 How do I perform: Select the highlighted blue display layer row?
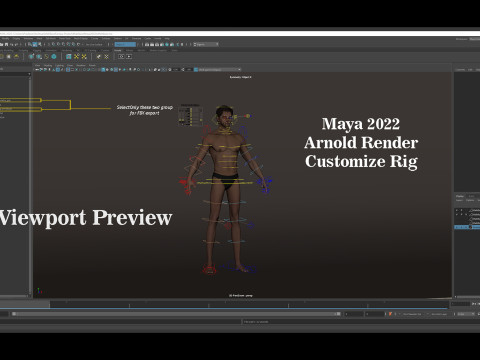click(x=467, y=227)
